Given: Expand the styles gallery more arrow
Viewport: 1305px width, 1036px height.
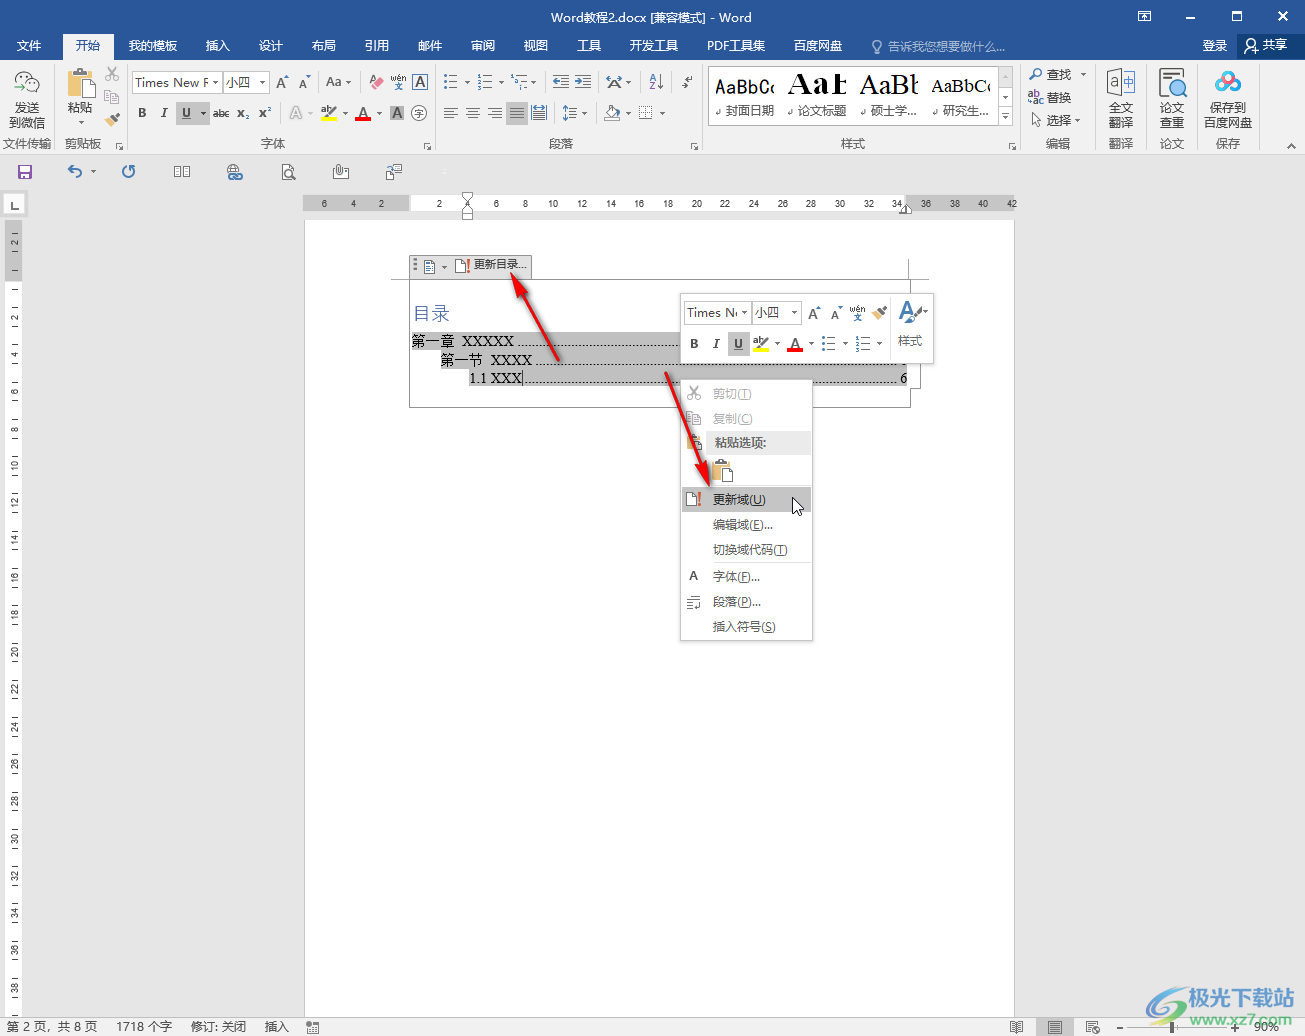Looking at the screenshot, I should [1006, 118].
